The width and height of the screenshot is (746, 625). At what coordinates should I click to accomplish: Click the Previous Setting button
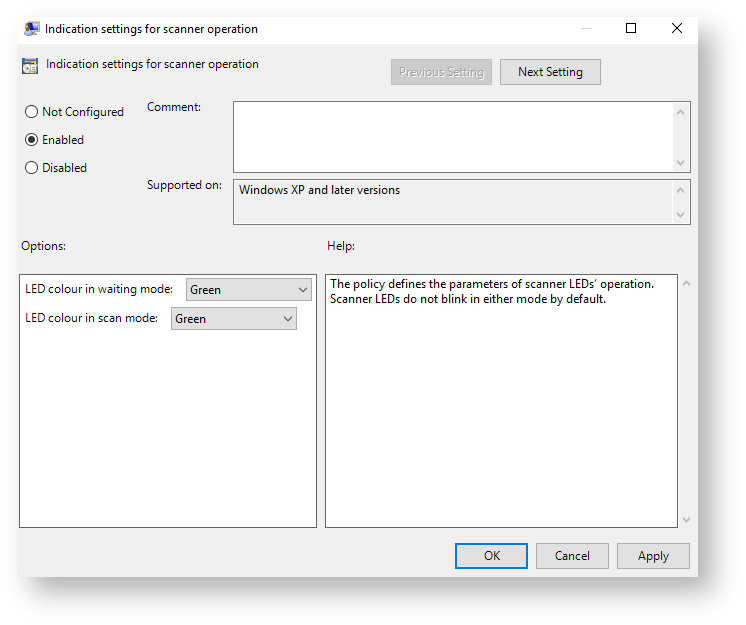point(441,72)
